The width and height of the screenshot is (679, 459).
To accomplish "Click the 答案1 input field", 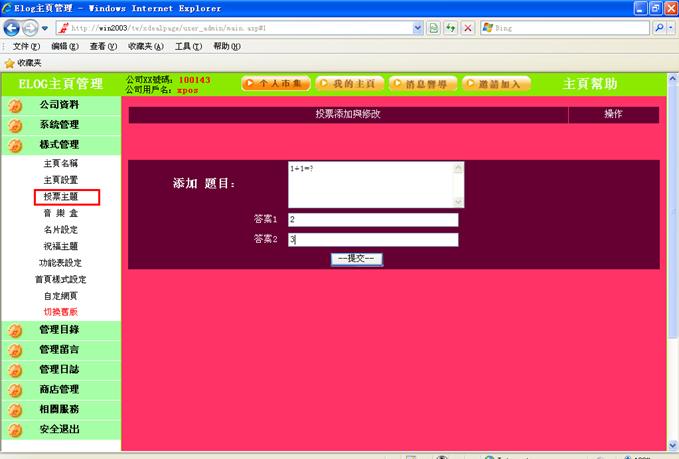I will [372, 220].
